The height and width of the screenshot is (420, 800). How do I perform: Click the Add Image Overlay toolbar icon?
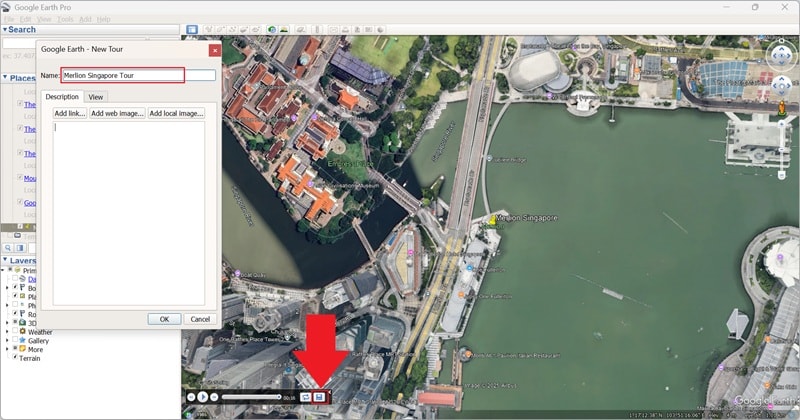[x=243, y=30]
